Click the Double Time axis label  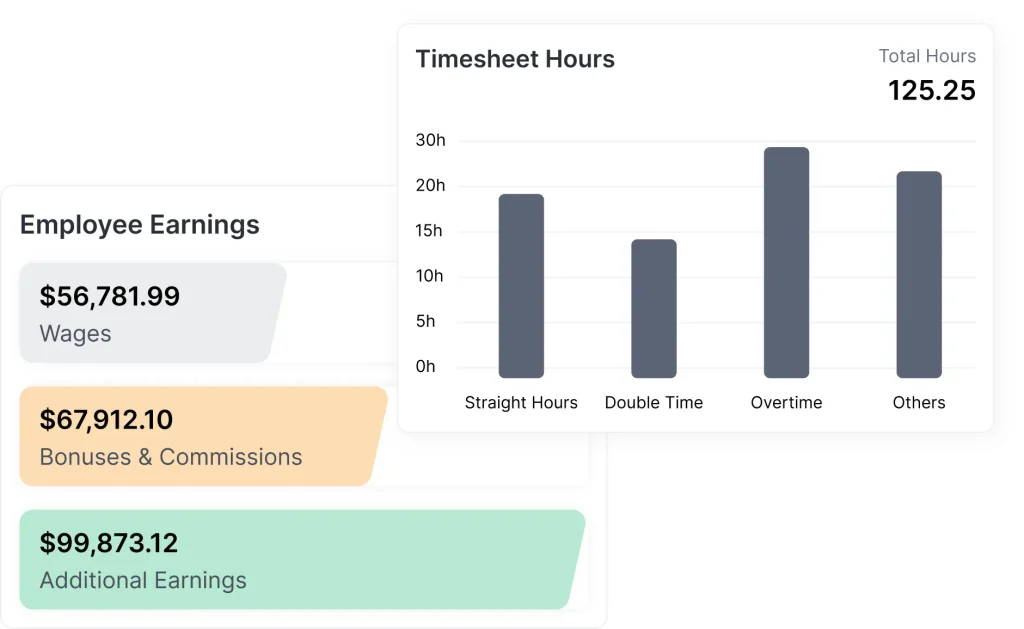[654, 402]
